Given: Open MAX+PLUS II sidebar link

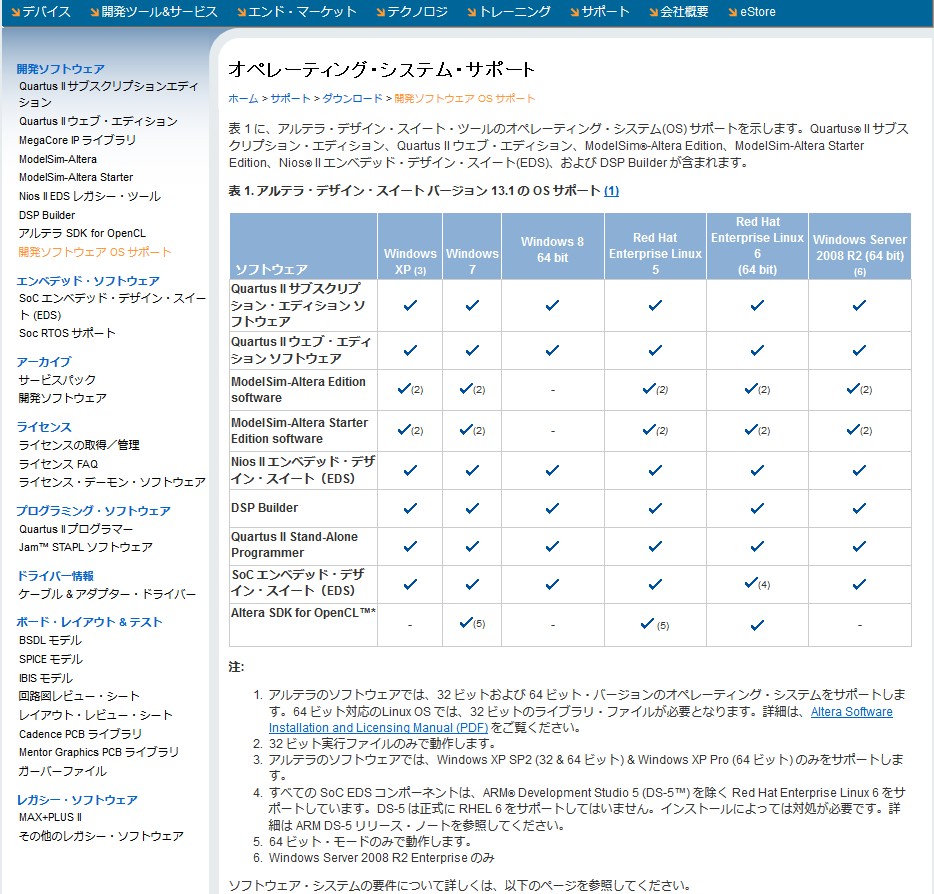Looking at the screenshot, I should [x=50, y=817].
